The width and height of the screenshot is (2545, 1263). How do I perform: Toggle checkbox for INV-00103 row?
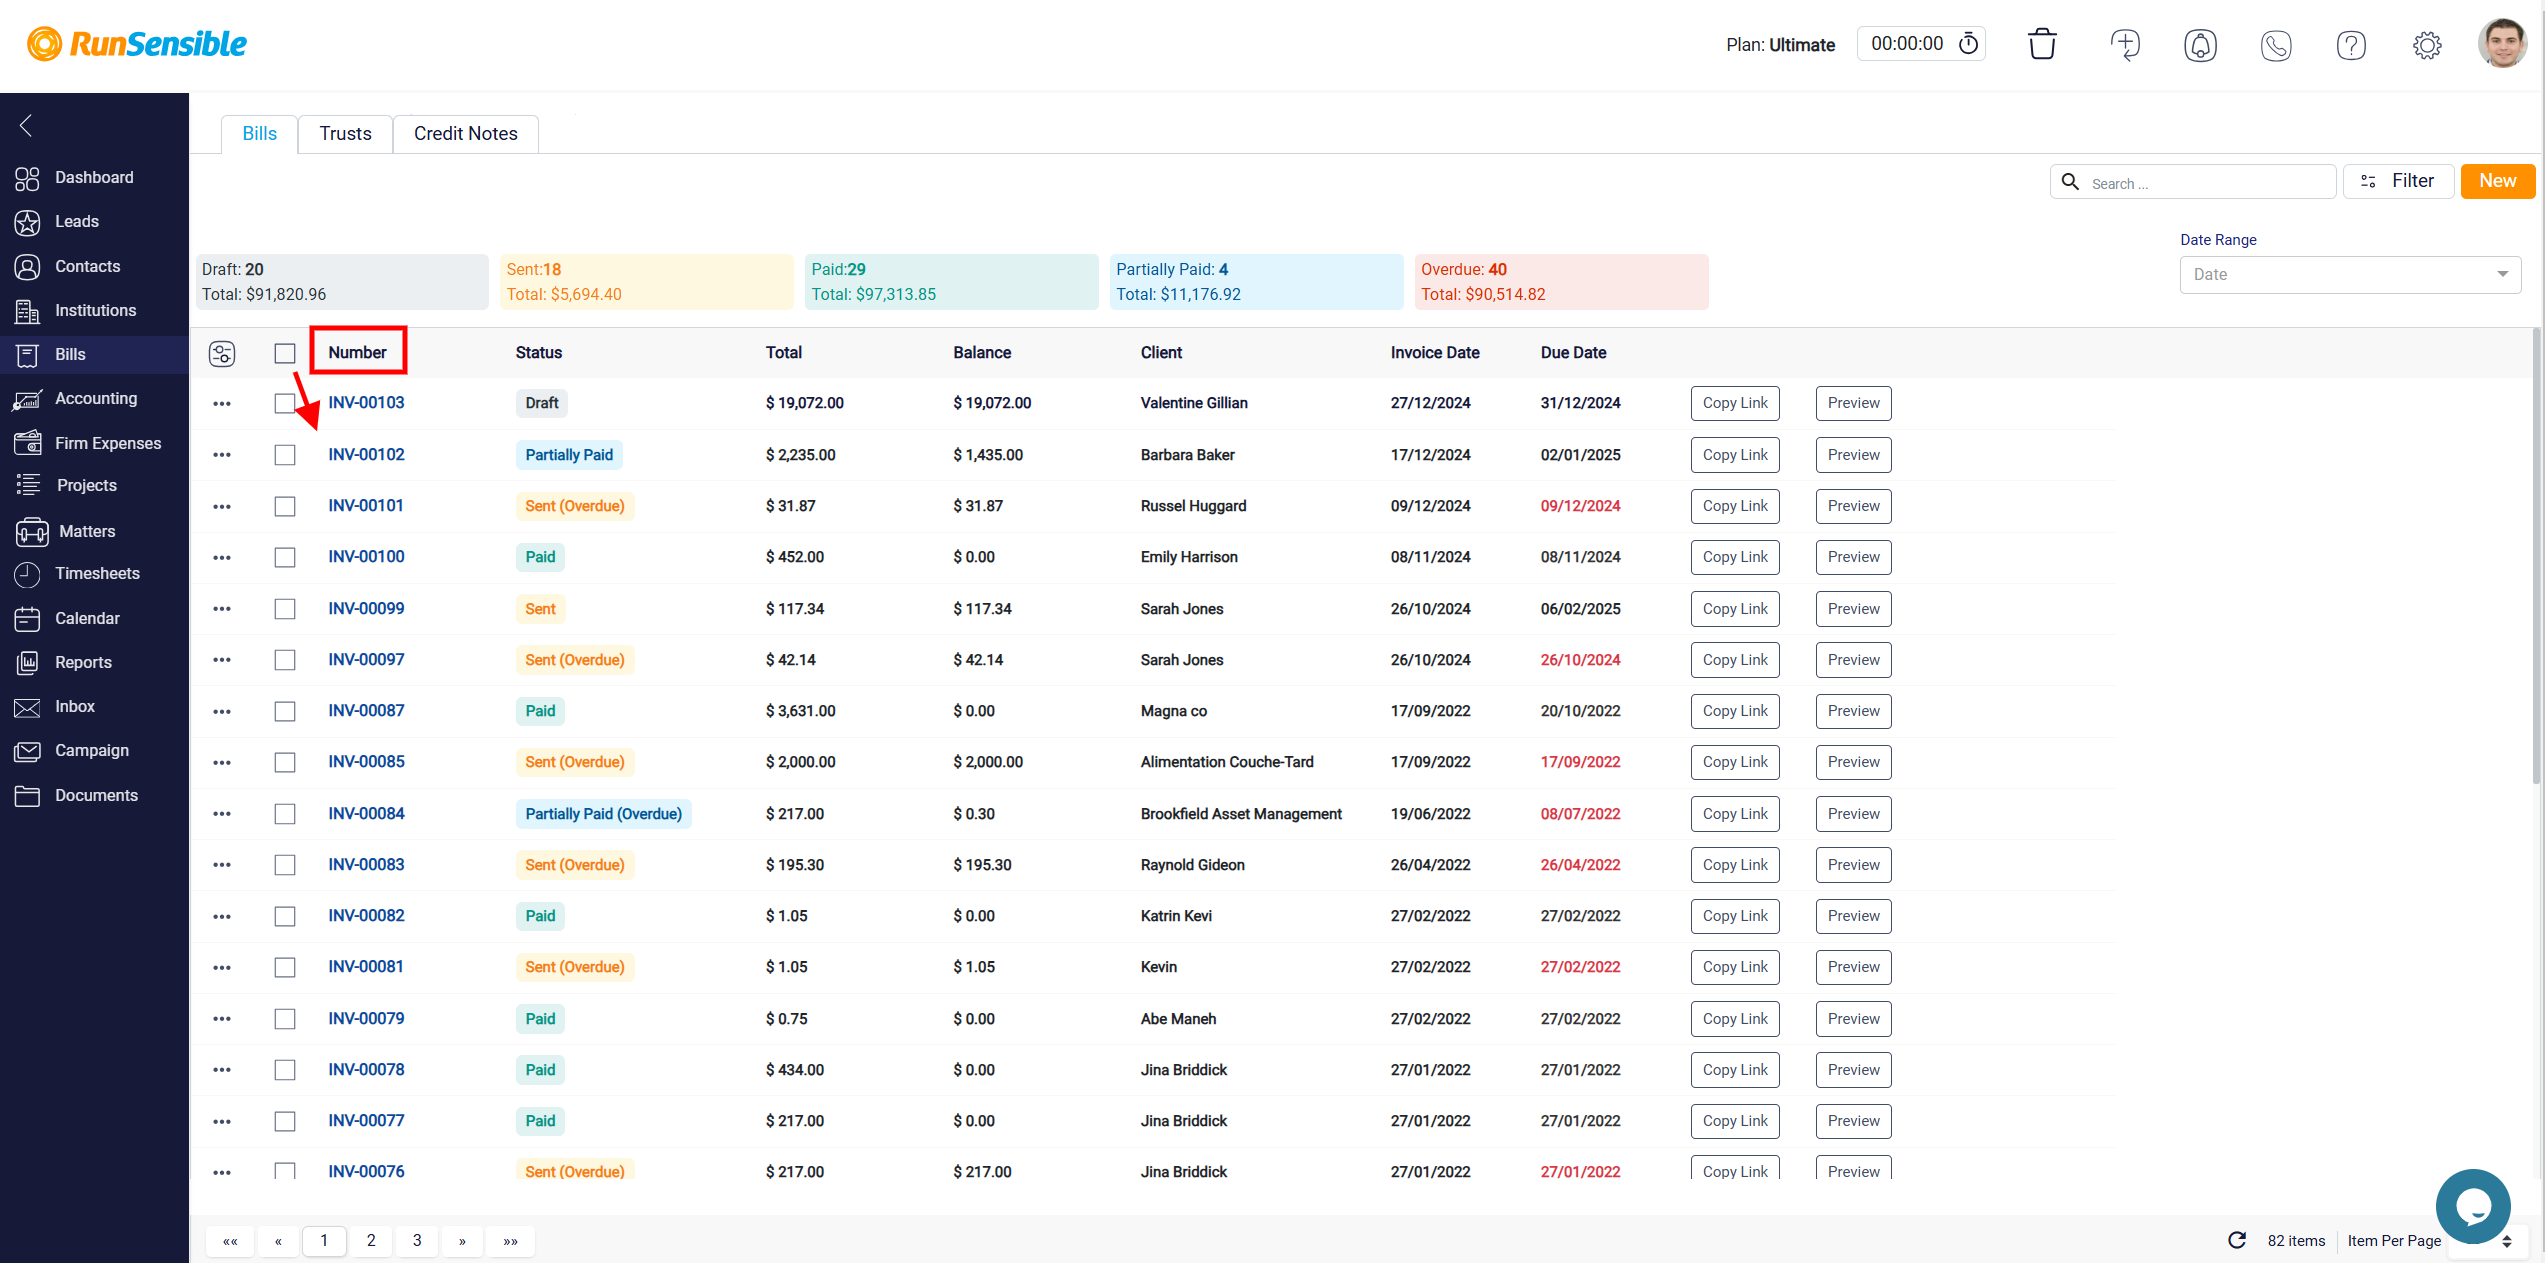(x=284, y=403)
